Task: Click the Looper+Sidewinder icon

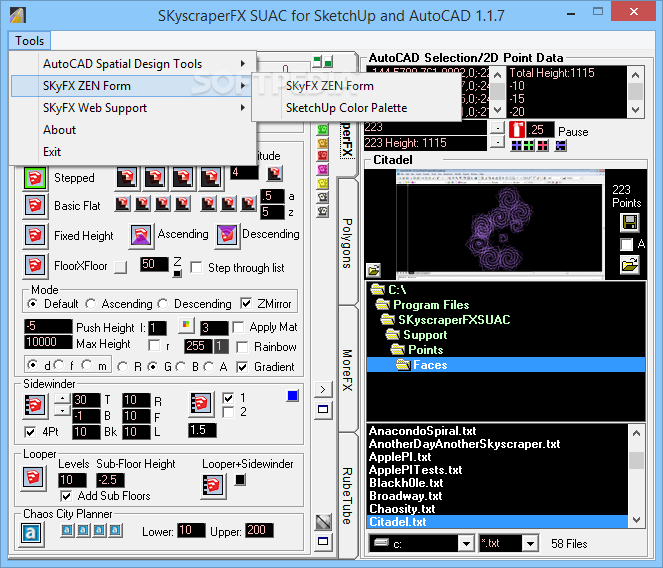Action: pyautogui.click(x=213, y=485)
